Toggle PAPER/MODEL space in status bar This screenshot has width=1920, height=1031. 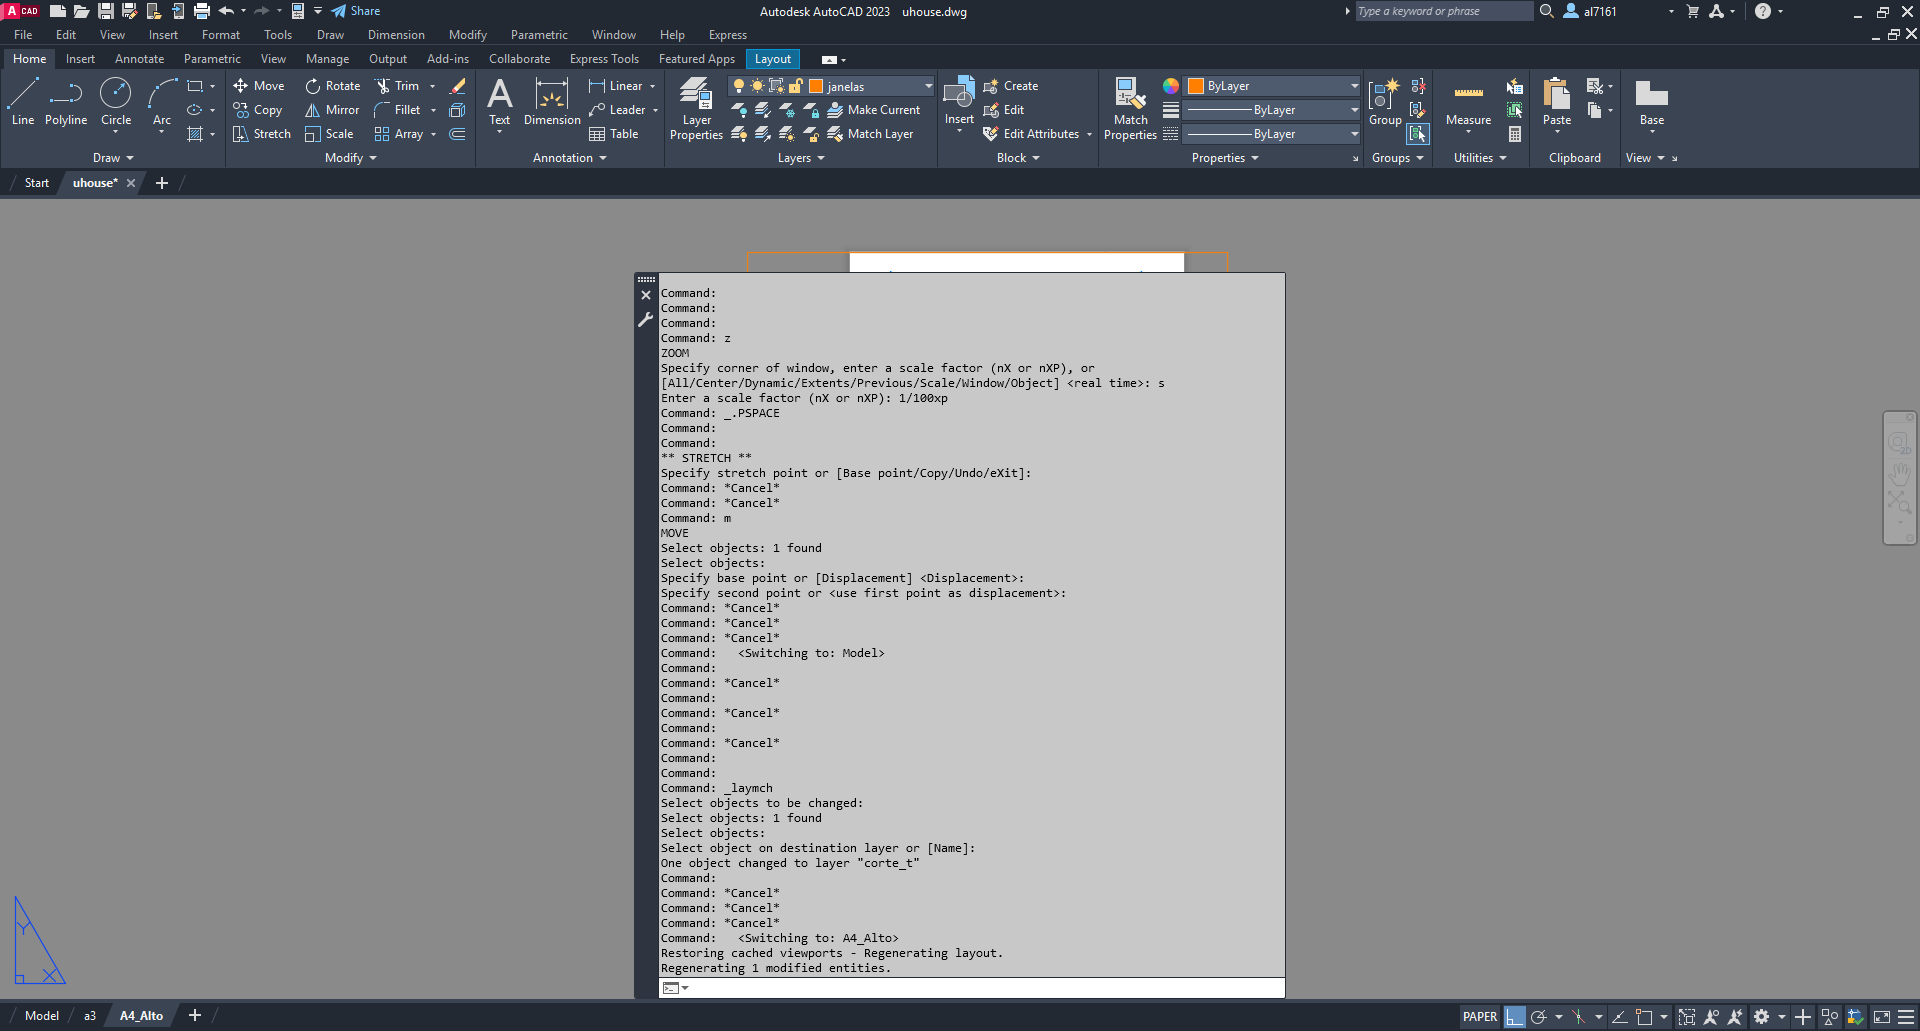click(1480, 1017)
